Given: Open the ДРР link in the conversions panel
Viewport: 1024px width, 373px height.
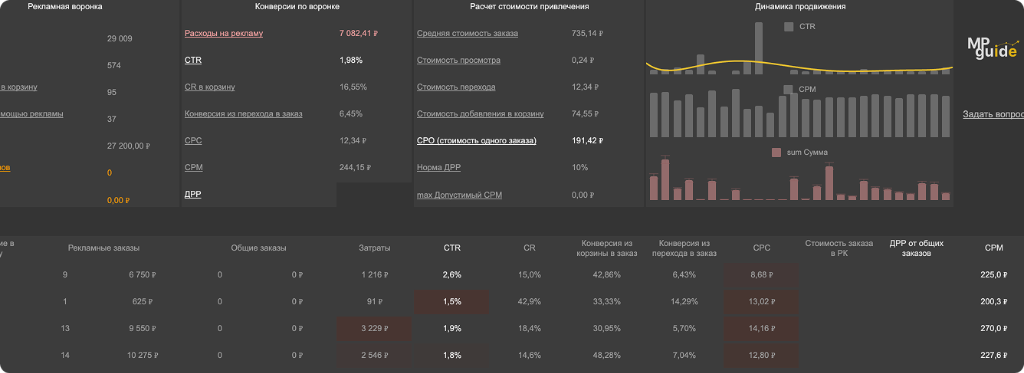Looking at the screenshot, I should (193, 195).
